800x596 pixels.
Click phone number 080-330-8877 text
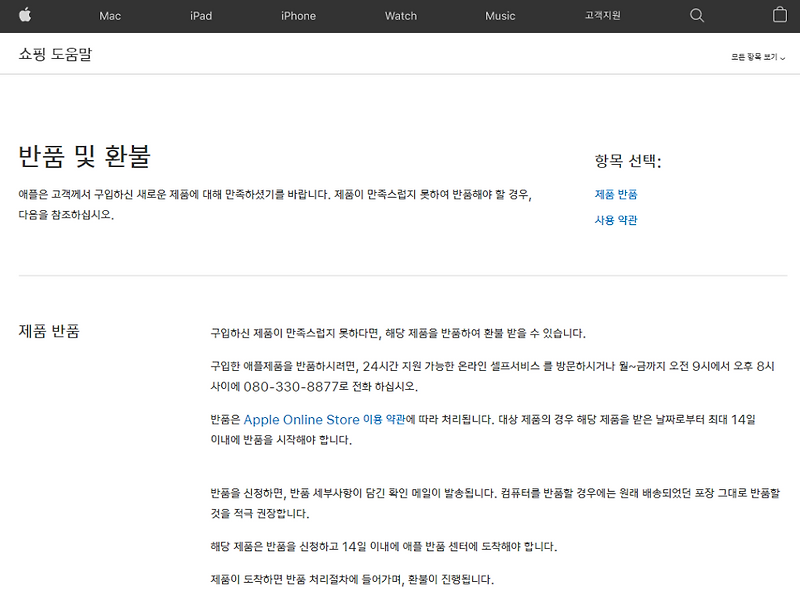(291, 386)
